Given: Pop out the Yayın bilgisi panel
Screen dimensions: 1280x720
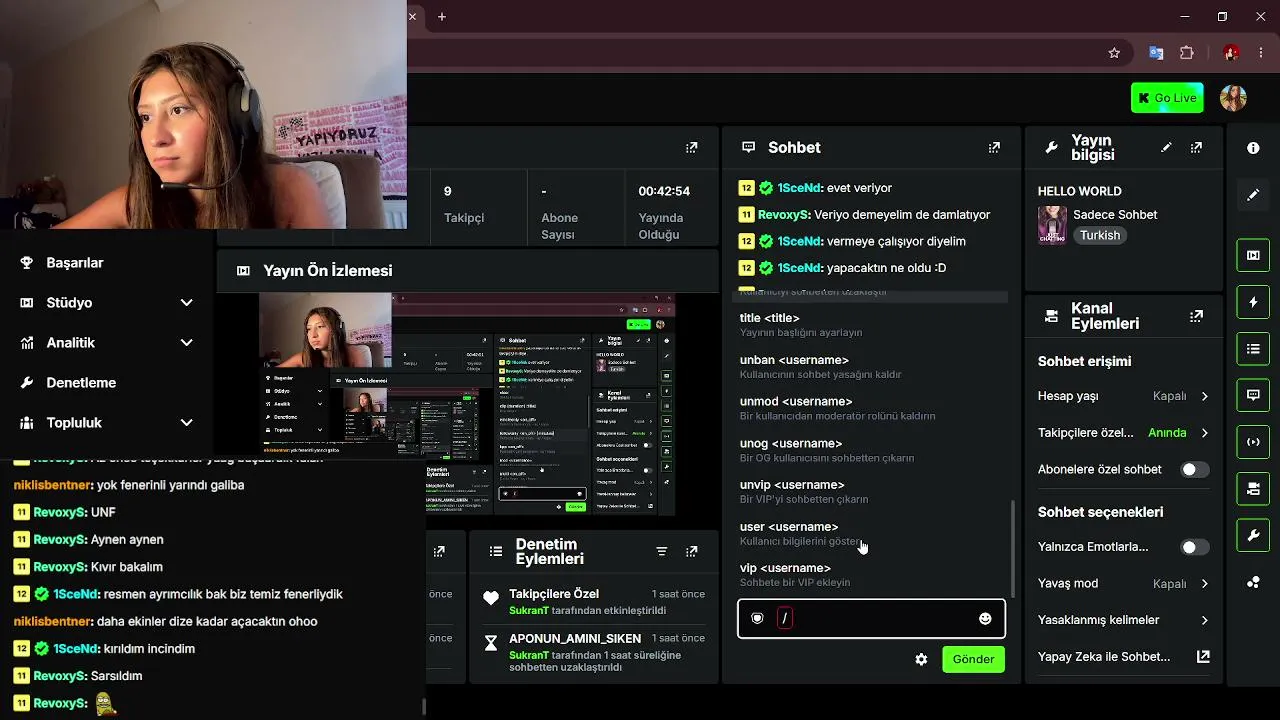Looking at the screenshot, I should (x=1196, y=147).
